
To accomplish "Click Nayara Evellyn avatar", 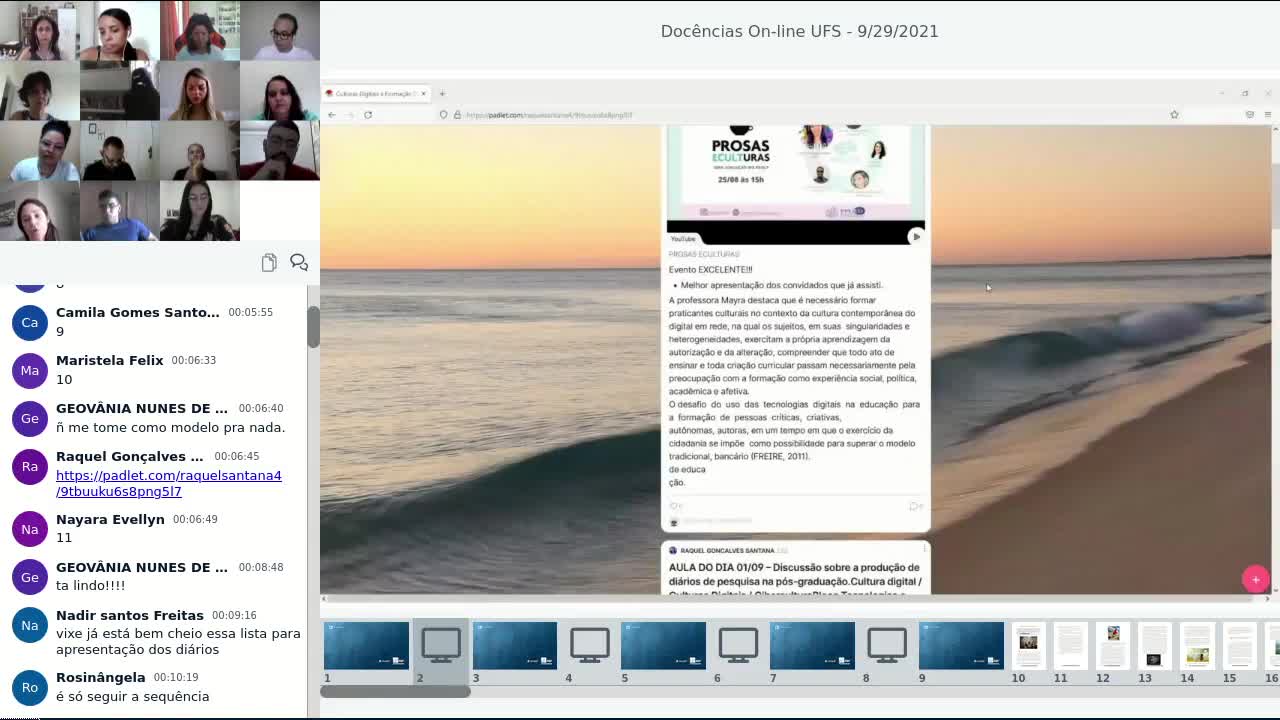I will coord(30,529).
